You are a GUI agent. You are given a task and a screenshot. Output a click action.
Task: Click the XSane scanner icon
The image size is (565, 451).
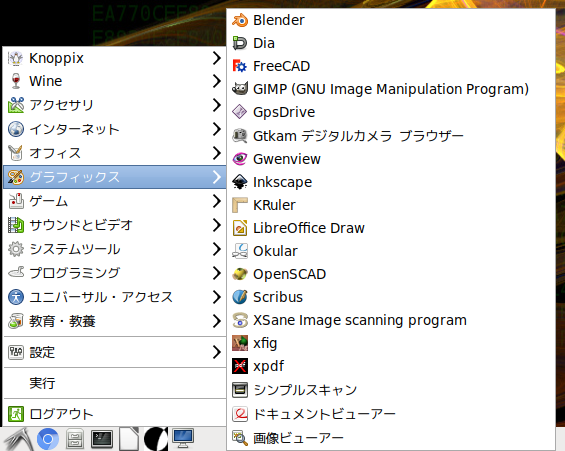(x=240, y=320)
